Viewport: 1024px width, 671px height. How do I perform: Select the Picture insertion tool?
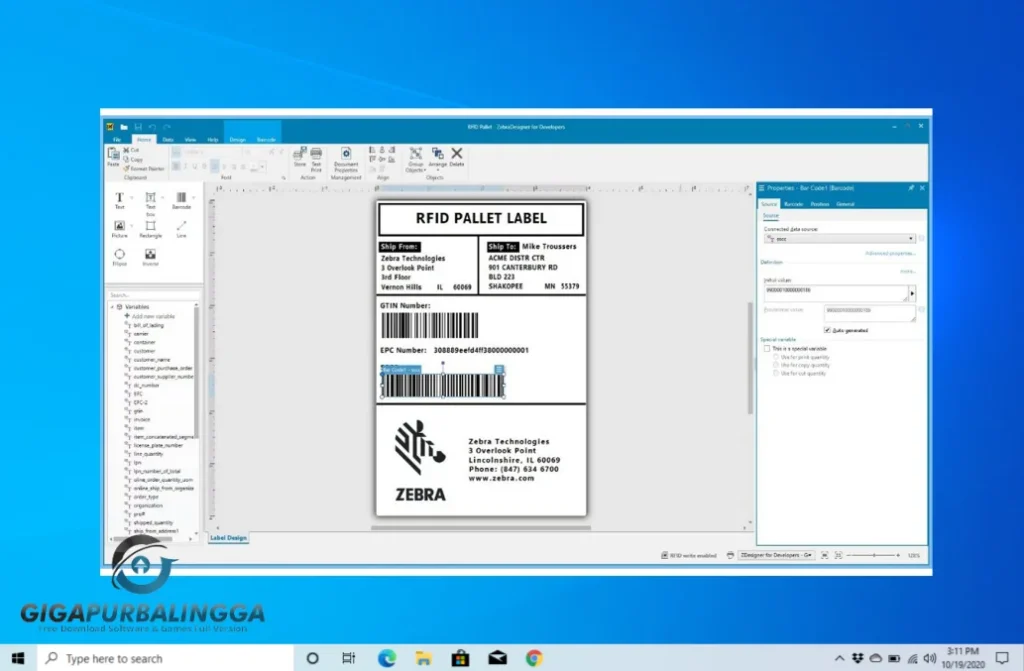(120, 229)
